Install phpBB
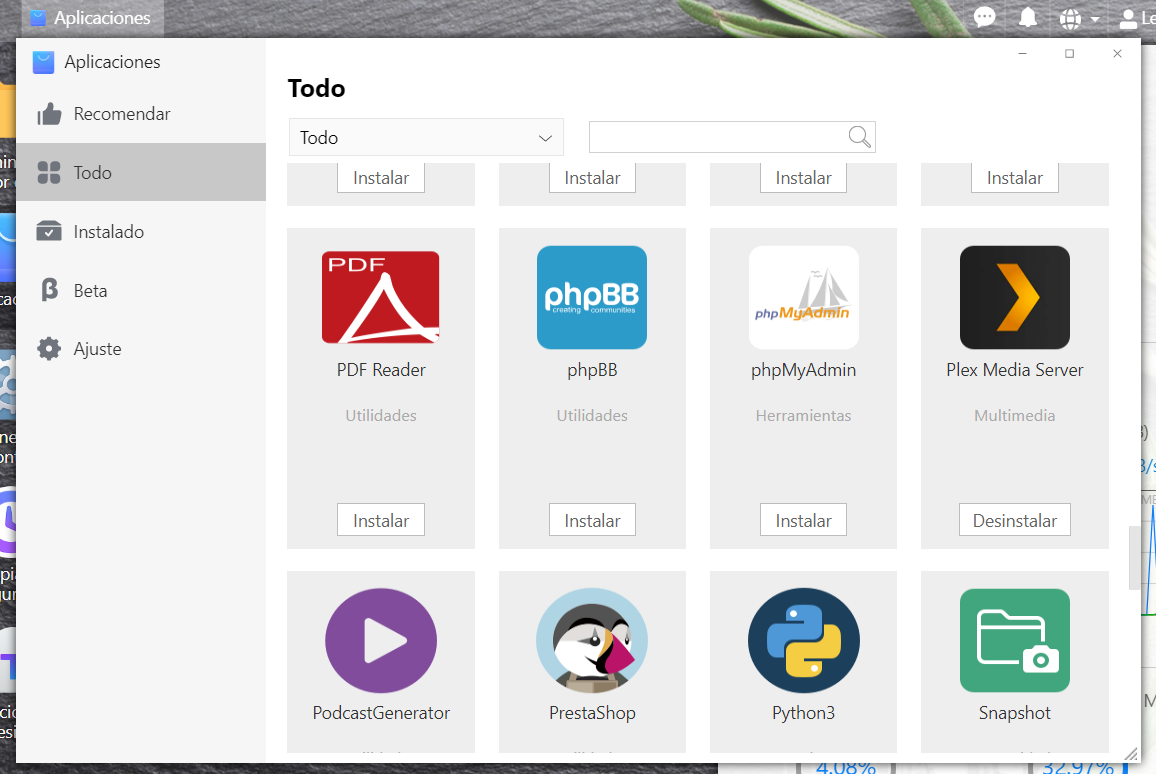 [592, 520]
